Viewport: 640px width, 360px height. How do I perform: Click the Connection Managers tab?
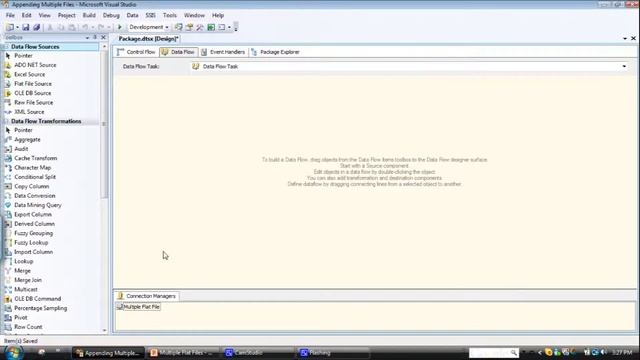tap(147, 296)
